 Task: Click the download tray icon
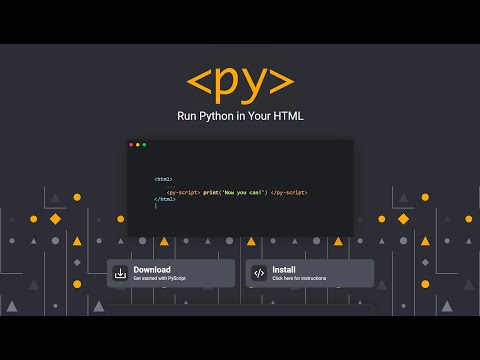pos(120,273)
